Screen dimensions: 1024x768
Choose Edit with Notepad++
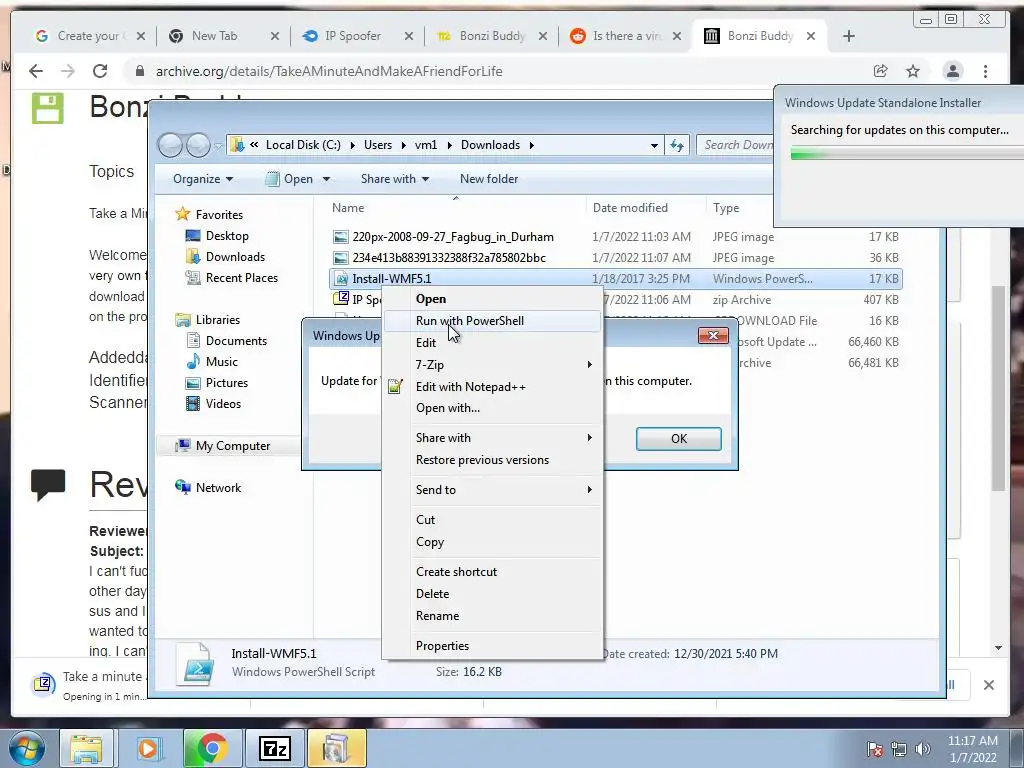[x=491, y=387]
